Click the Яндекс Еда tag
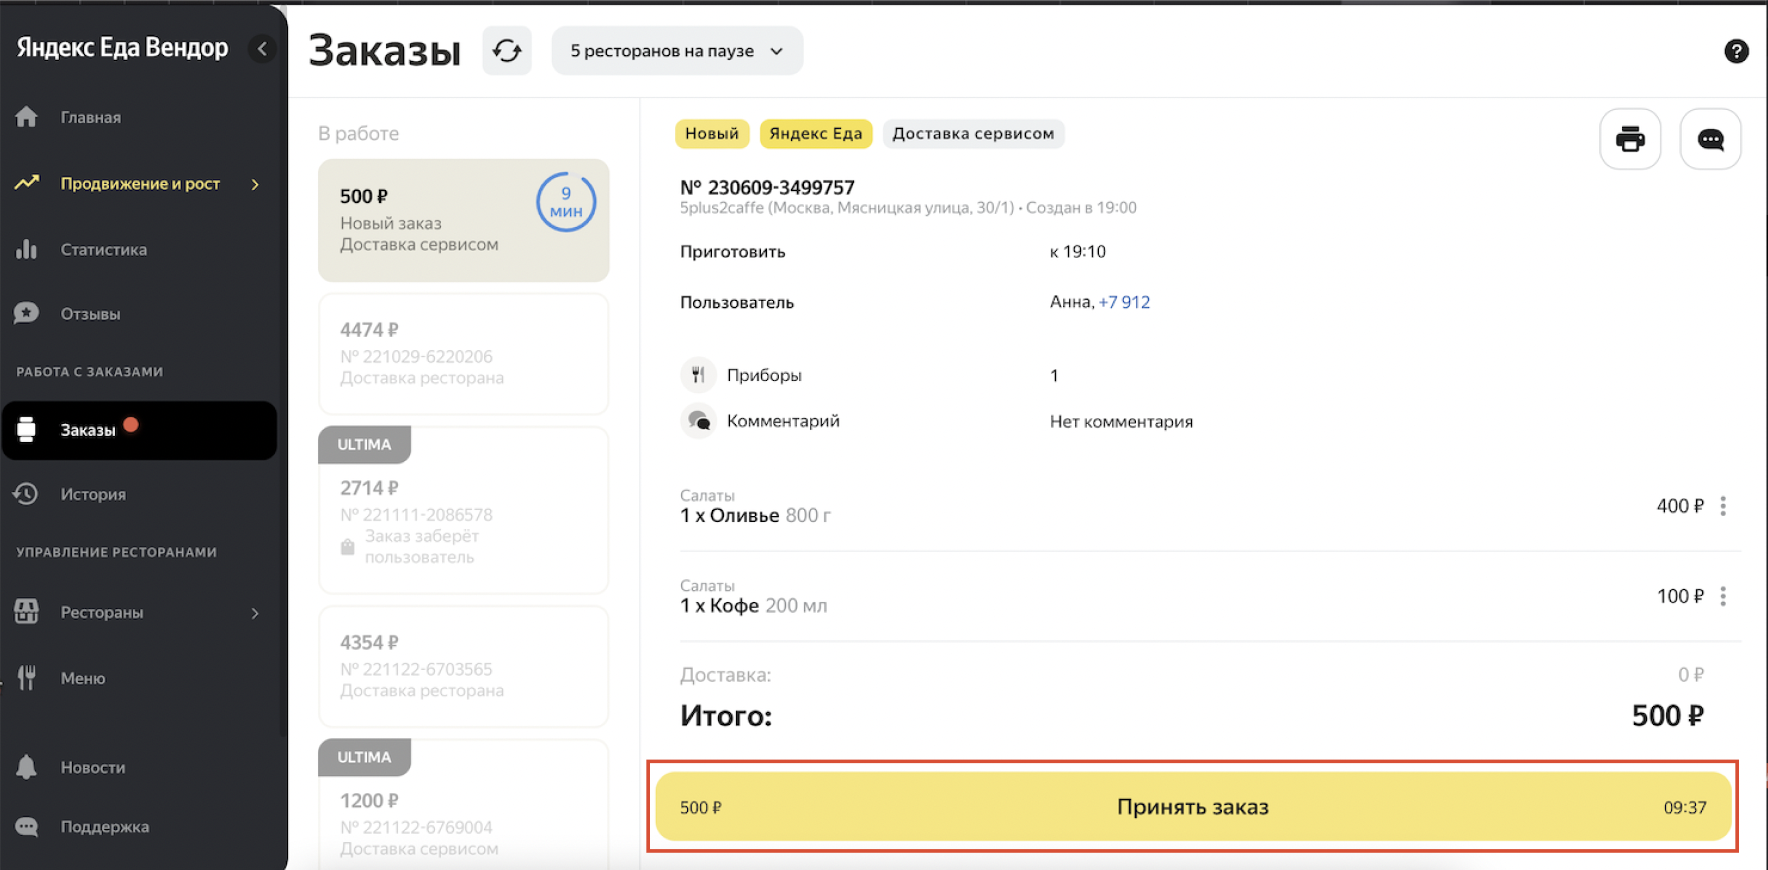Image resolution: width=1768 pixels, height=870 pixels. 816,133
